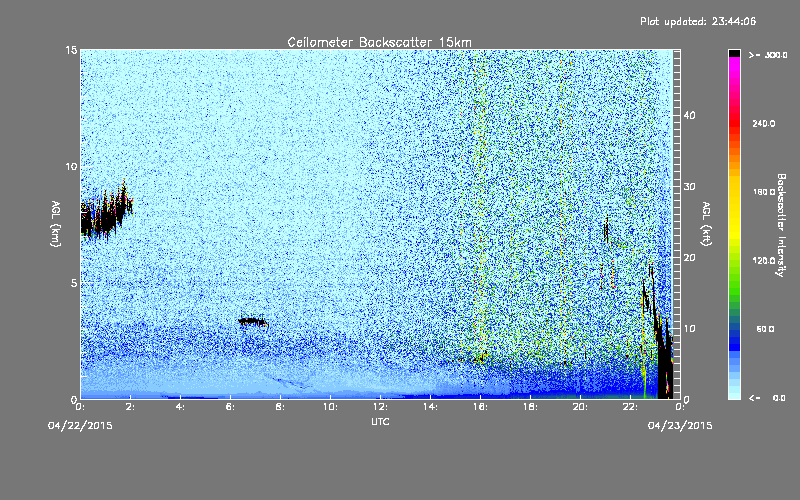The width and height of the screenshot is (800, 500).
Task: Click the '<= 0.0' colorbar label
Action: click(768, 398)
